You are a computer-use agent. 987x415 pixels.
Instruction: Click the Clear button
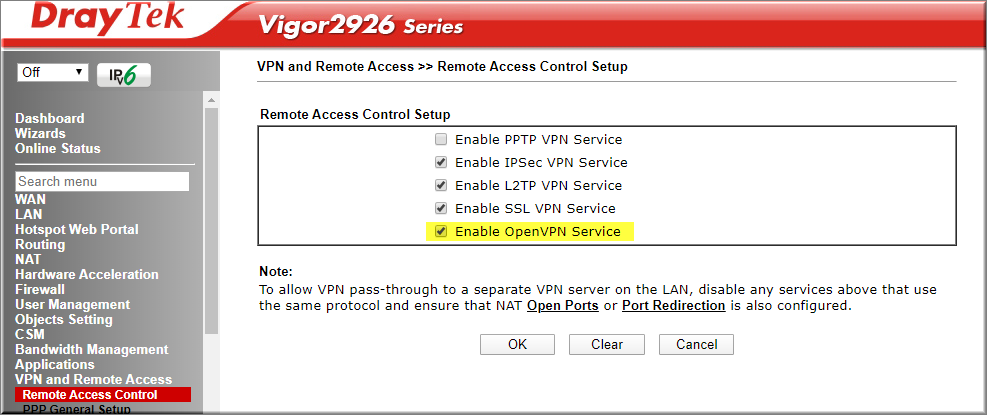(607, 344)
